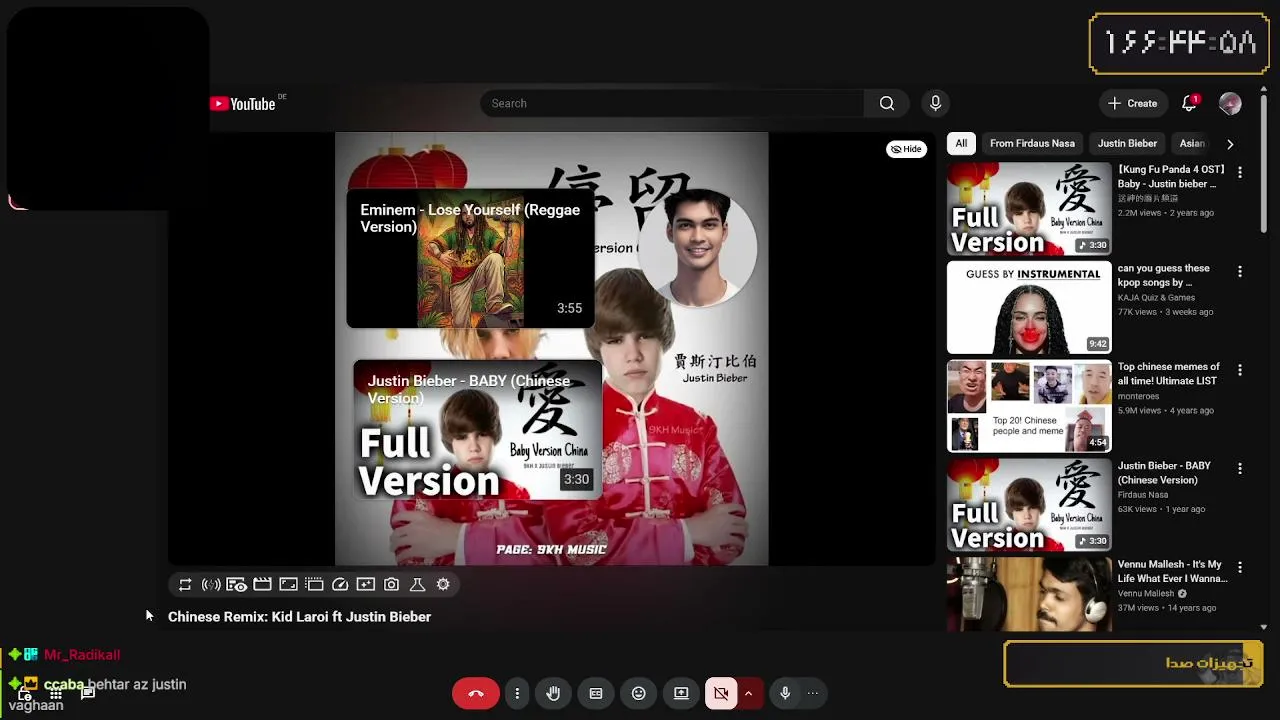The image size is (1280, 720).
Task: Expand camera options with the up chevron
Action: click(748, 693)
